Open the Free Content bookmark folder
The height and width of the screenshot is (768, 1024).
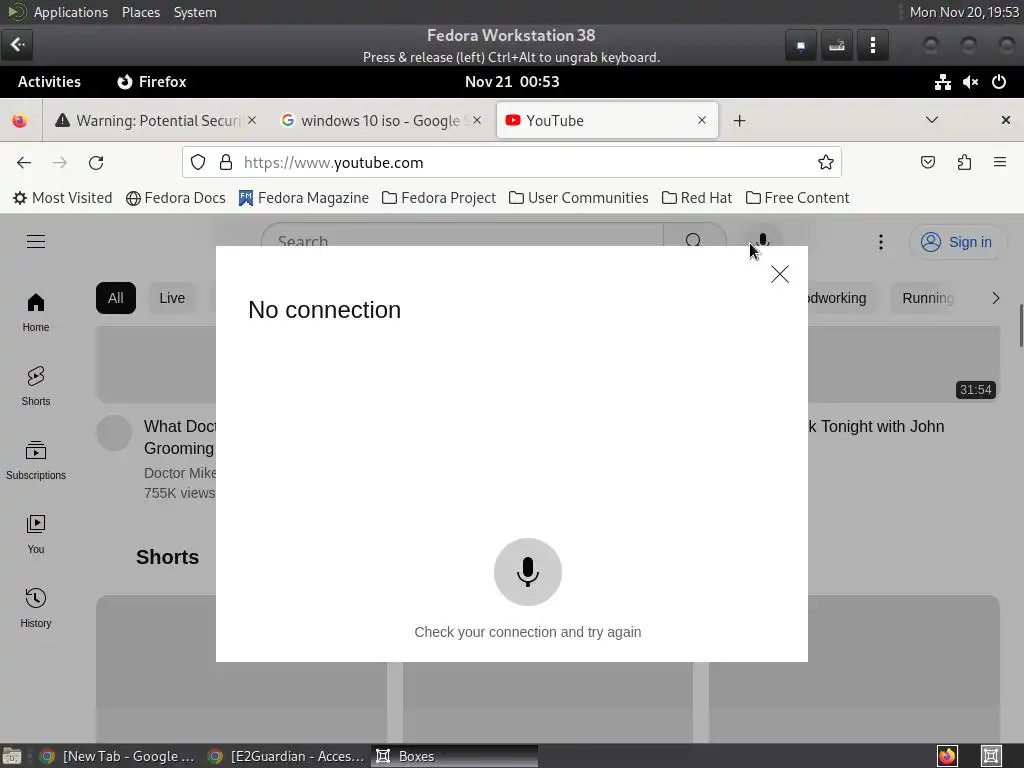797,198
